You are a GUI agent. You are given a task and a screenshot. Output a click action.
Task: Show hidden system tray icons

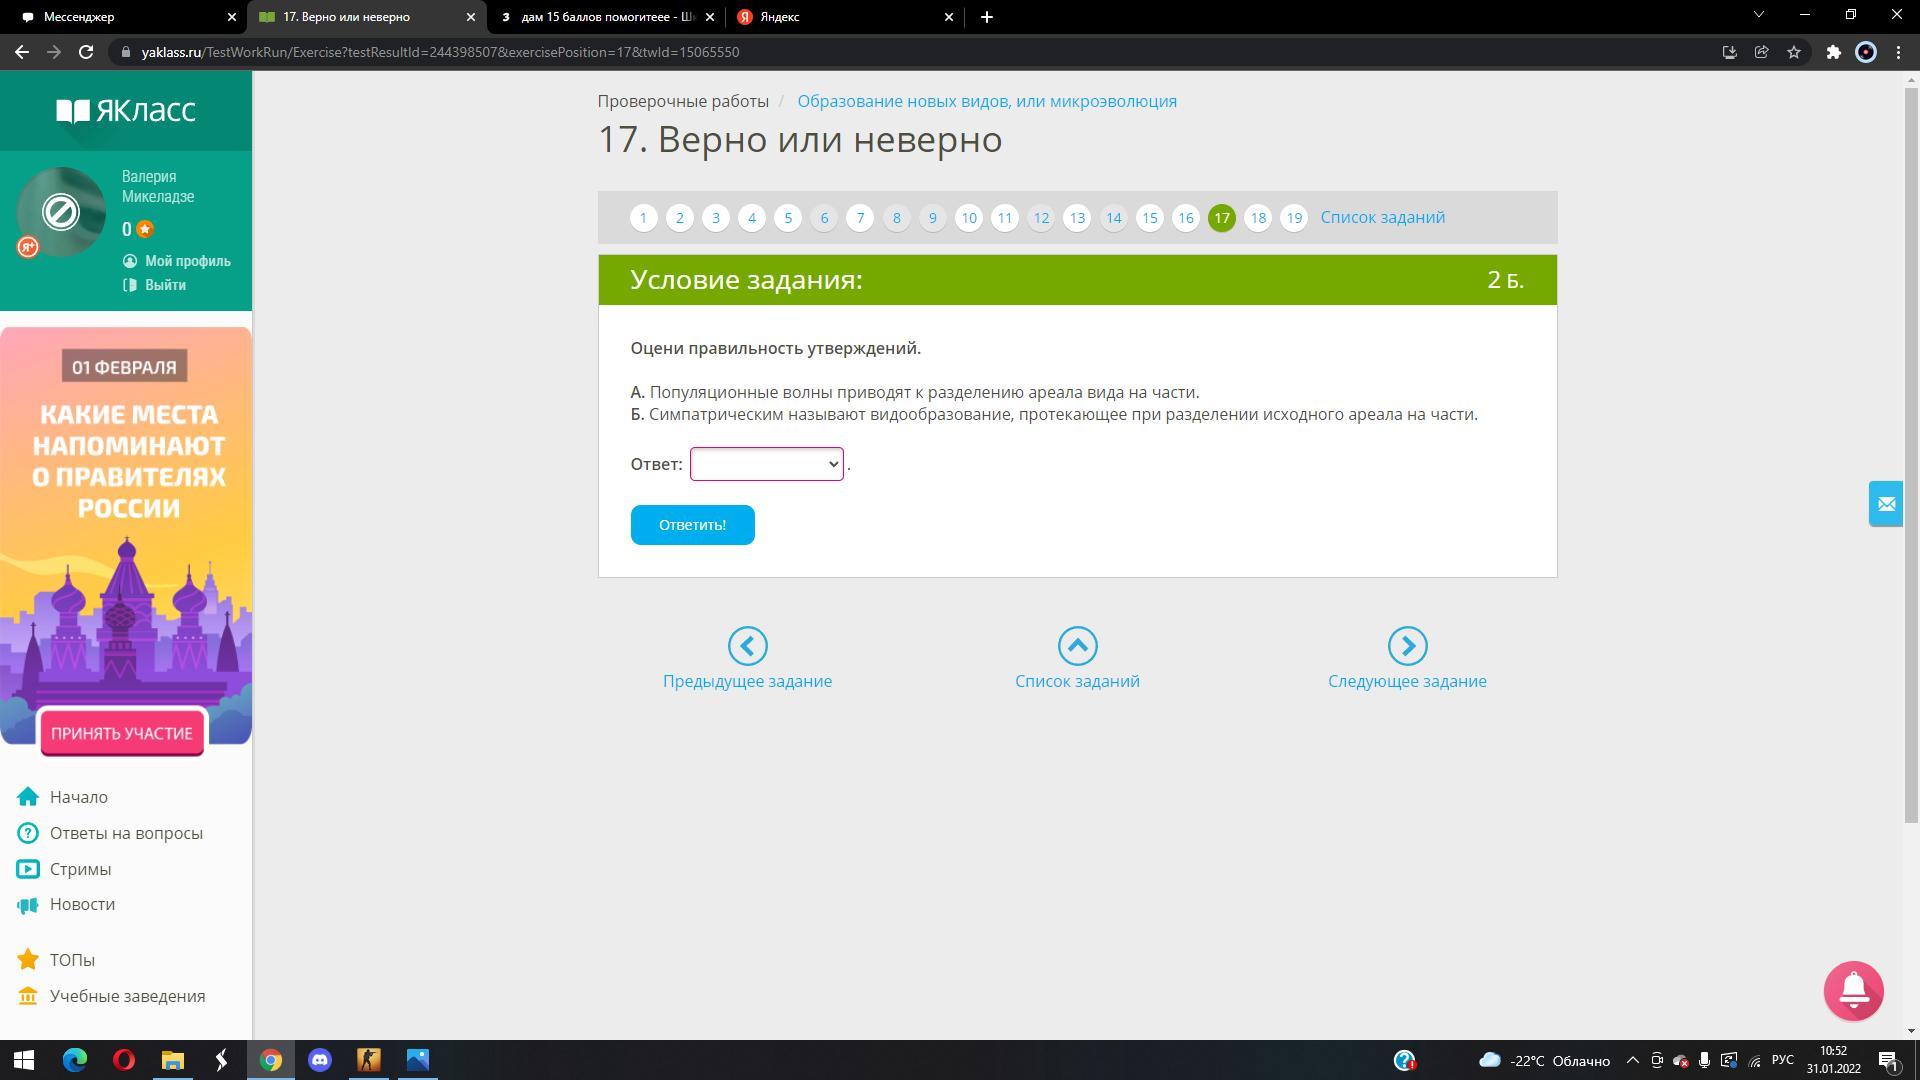[x=1632, y=1060]
